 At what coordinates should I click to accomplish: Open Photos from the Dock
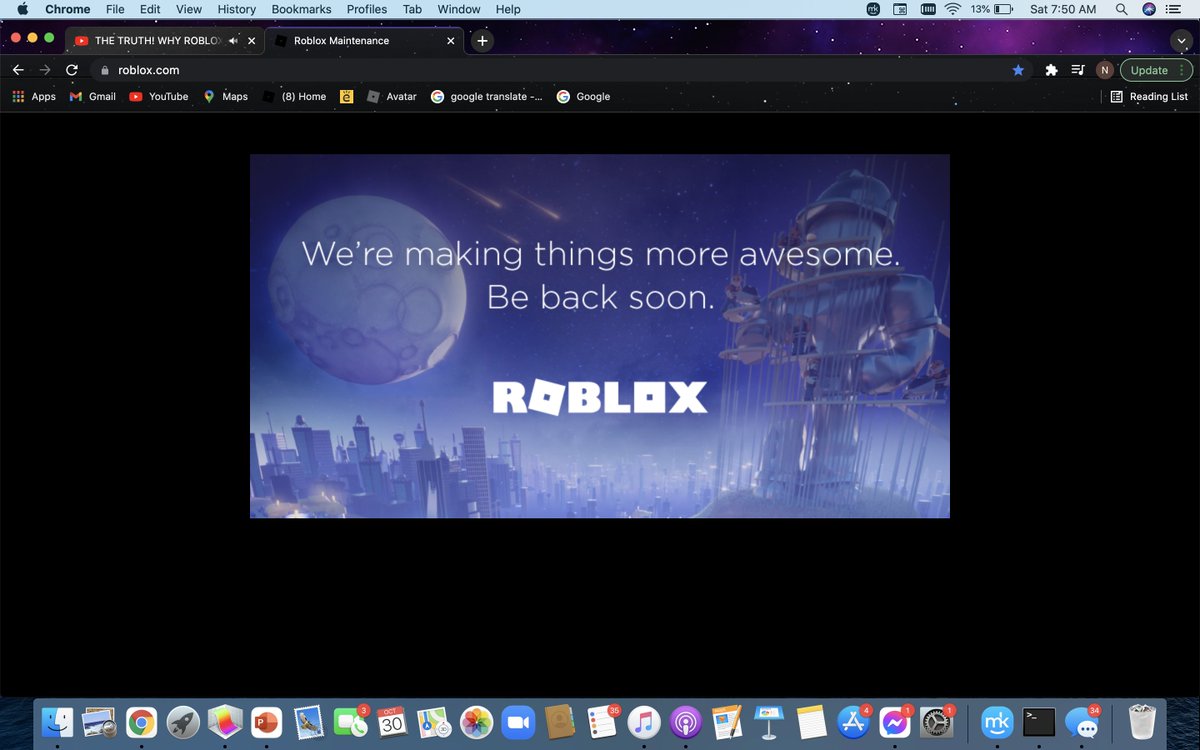(476, 722)
